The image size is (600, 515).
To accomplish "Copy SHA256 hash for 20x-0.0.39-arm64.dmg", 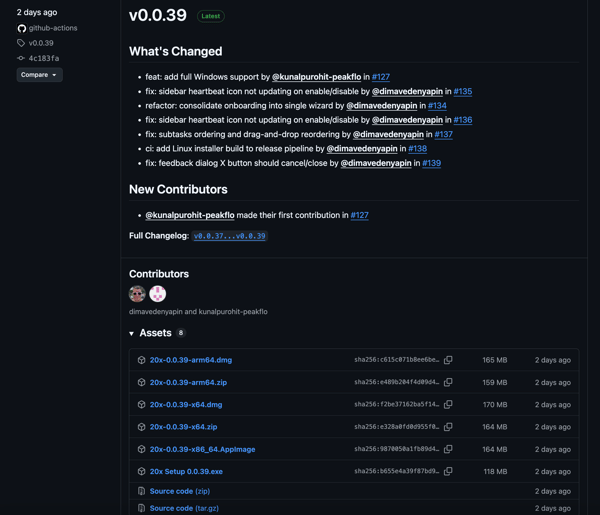I will pyautogui.click(x=448, y=360).
